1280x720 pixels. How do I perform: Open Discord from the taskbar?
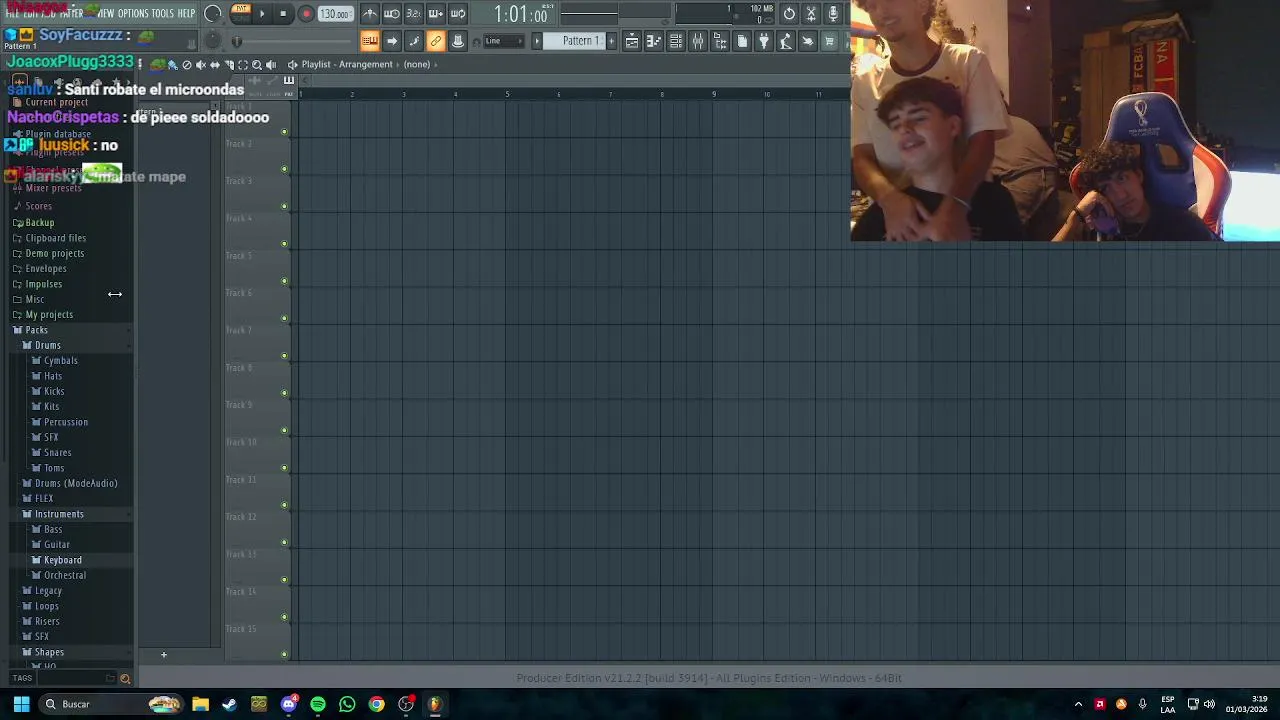pyautogui.click(x=289, y=704)
